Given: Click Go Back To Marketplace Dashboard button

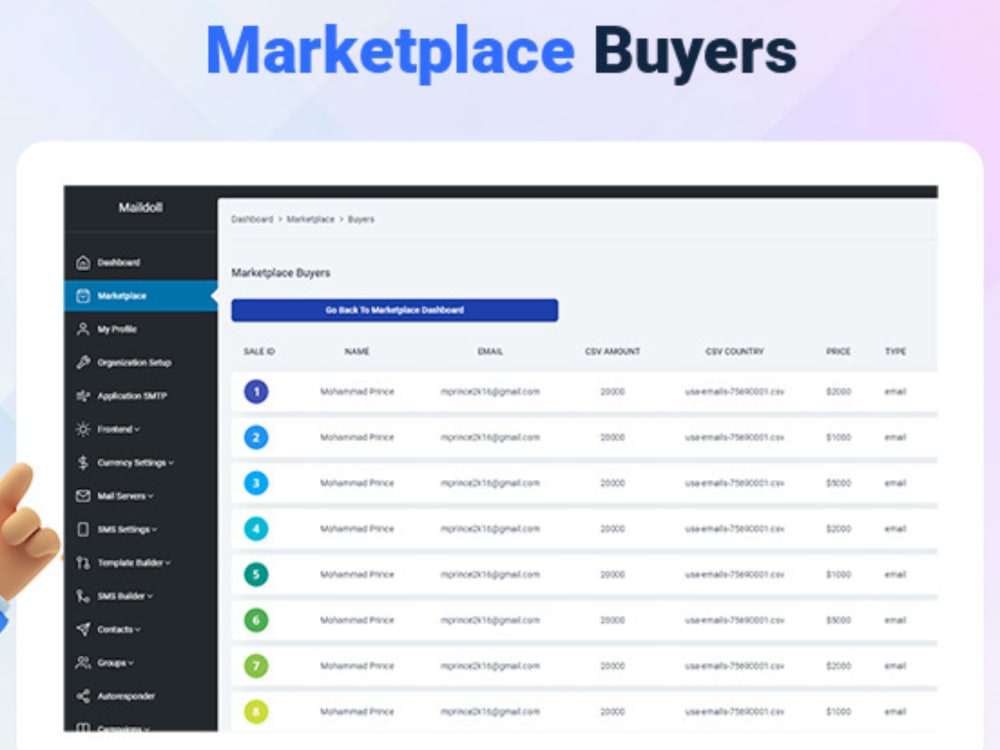Looking at the screenshot, I should pyautogui.click(x=395, y=311).
